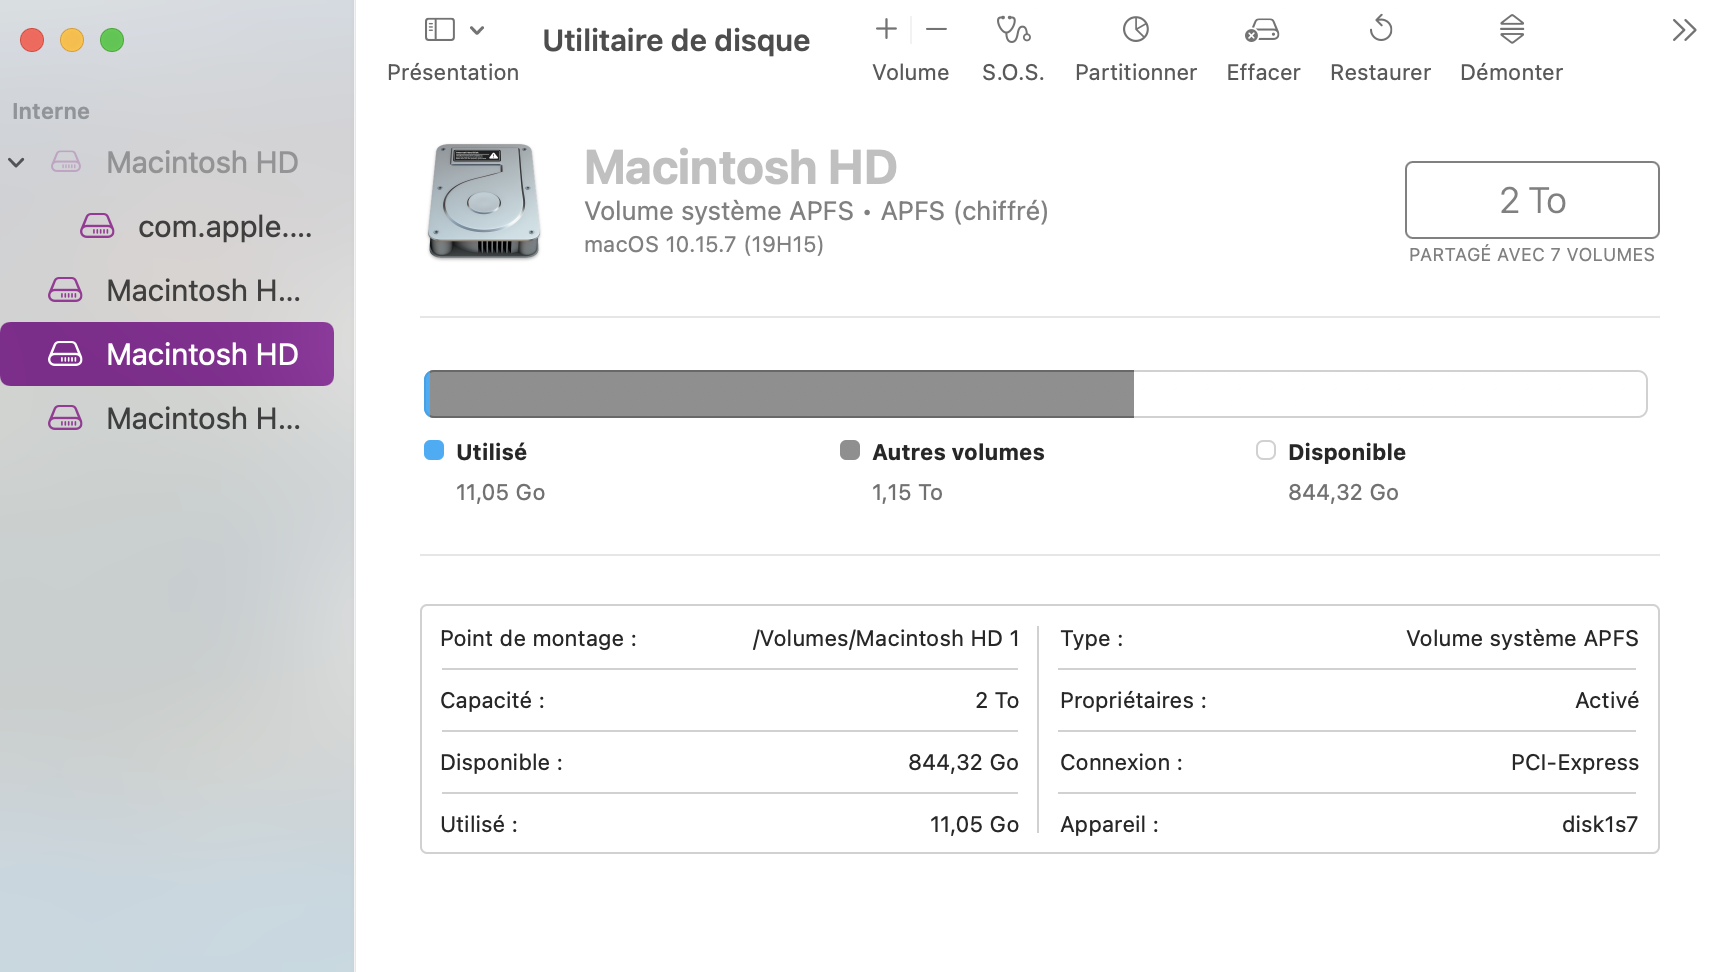Run S.O.S. first aid stethoscope icon

tap(1013, 30)
